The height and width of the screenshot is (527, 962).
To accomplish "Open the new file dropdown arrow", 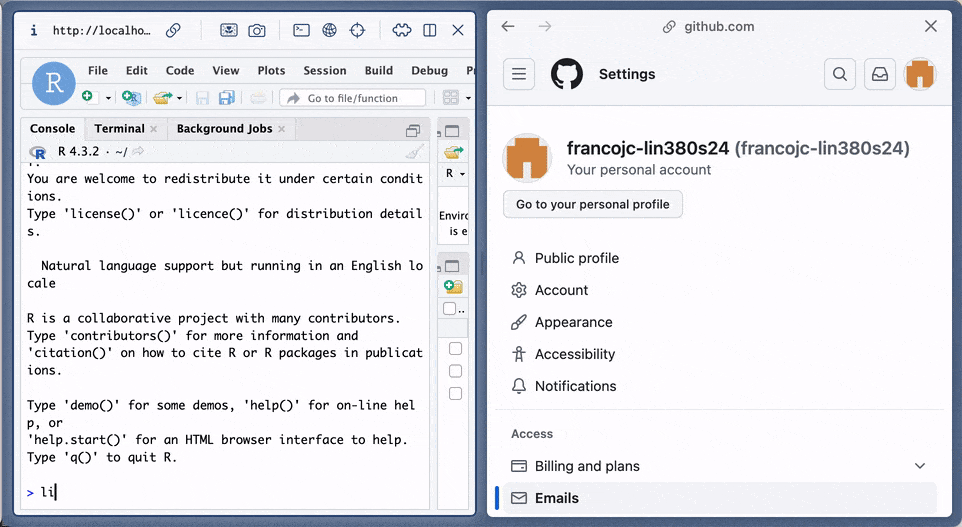I will click(108, 98).
